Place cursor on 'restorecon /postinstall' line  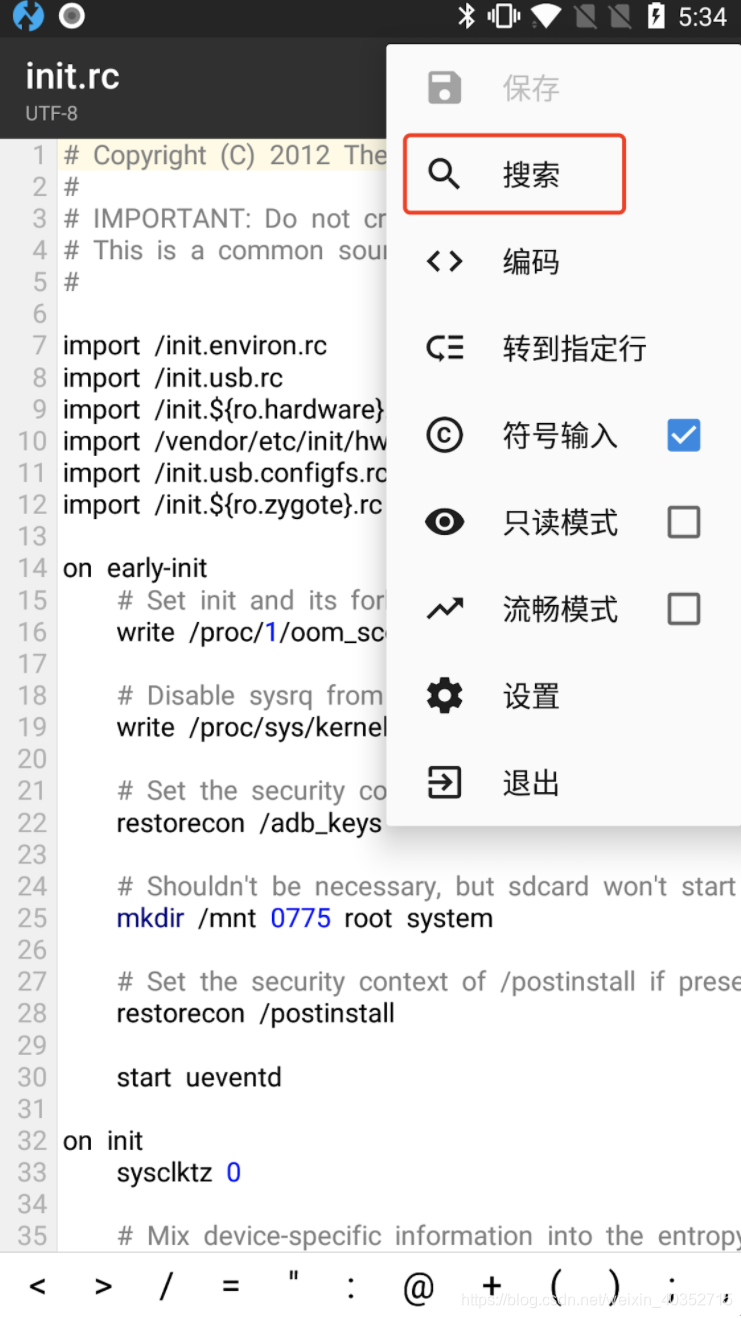pyautogui.click(x=256, y=1013)
